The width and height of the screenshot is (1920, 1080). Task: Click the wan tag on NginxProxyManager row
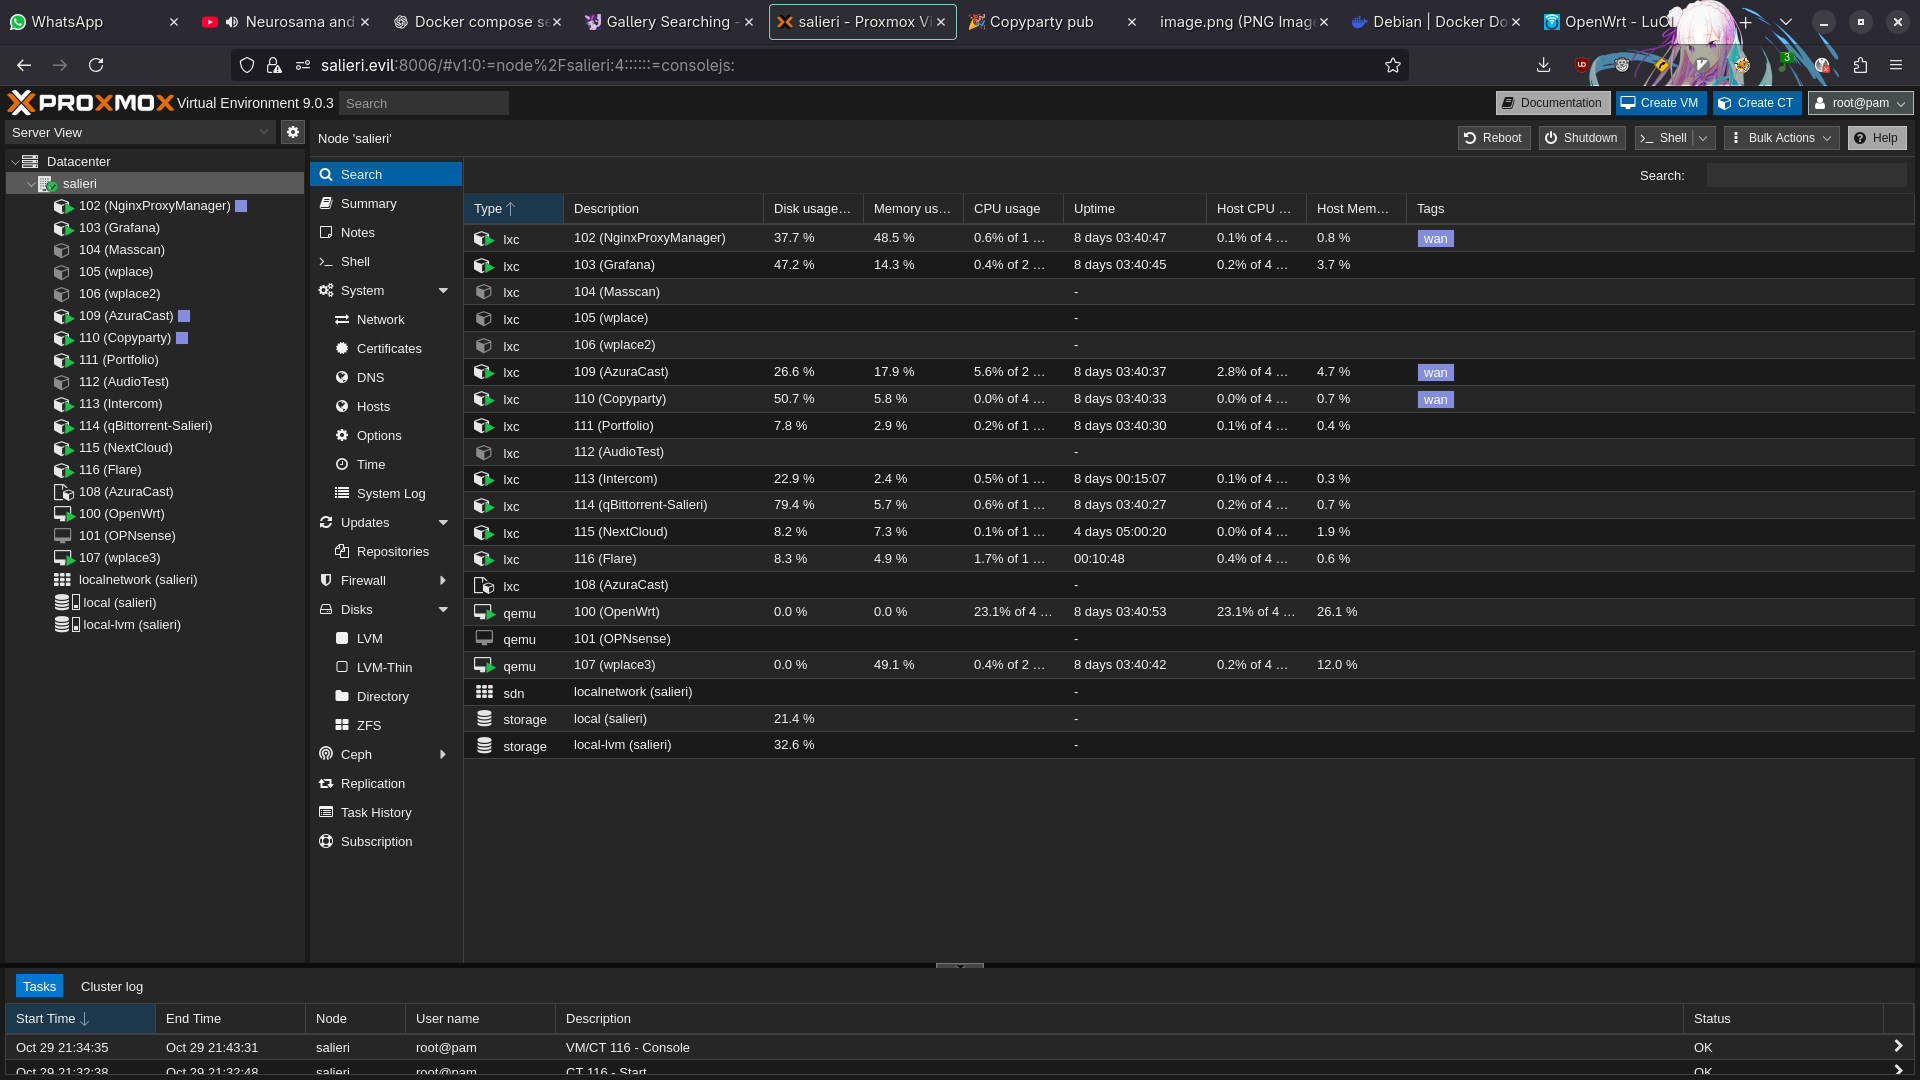tap(1435, 239)
